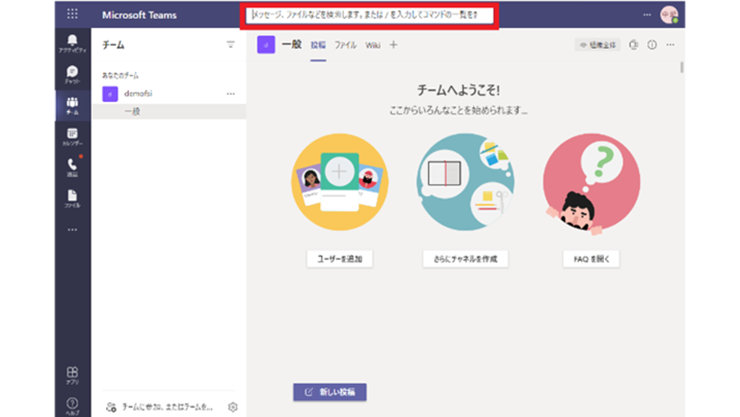
Task: Click the あなたのチーム heading
Action: coord(120,75)
